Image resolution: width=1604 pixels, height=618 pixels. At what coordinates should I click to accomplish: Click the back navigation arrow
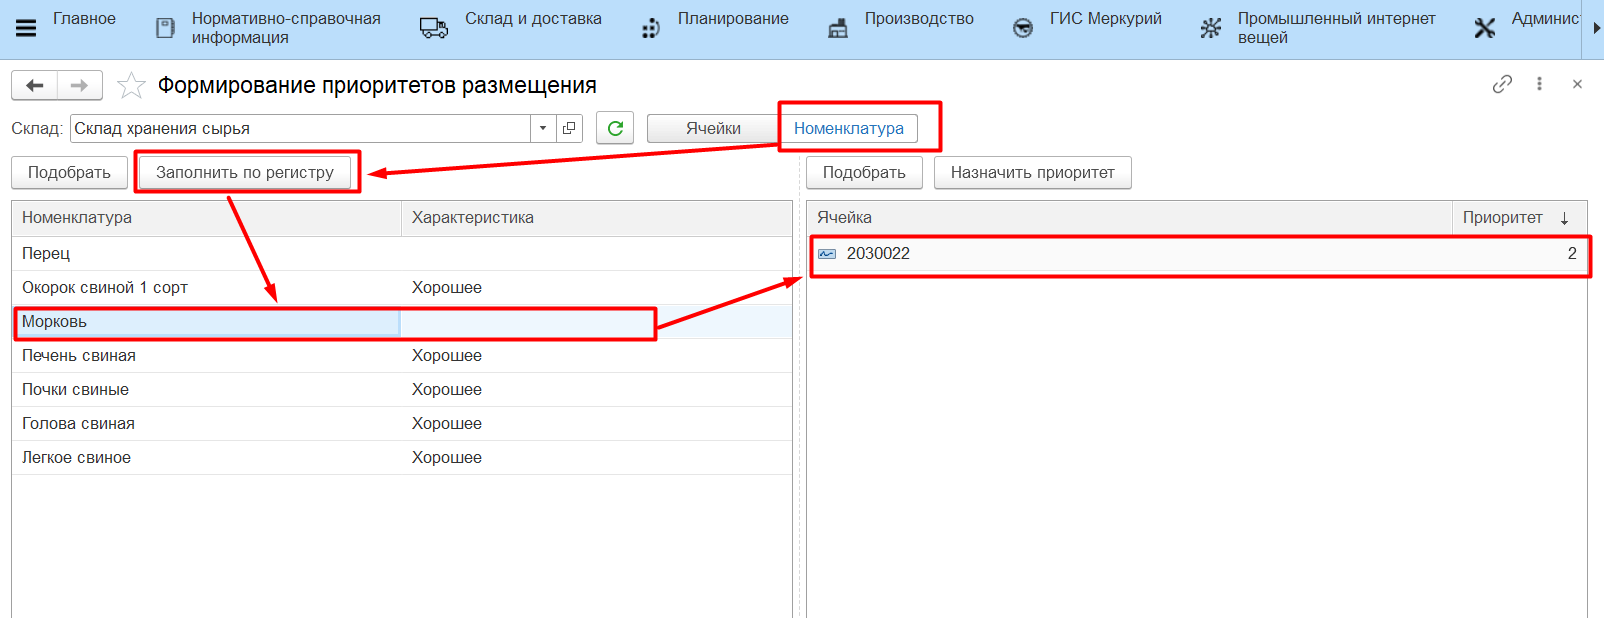pyautogui.click(x=35, y=86)
